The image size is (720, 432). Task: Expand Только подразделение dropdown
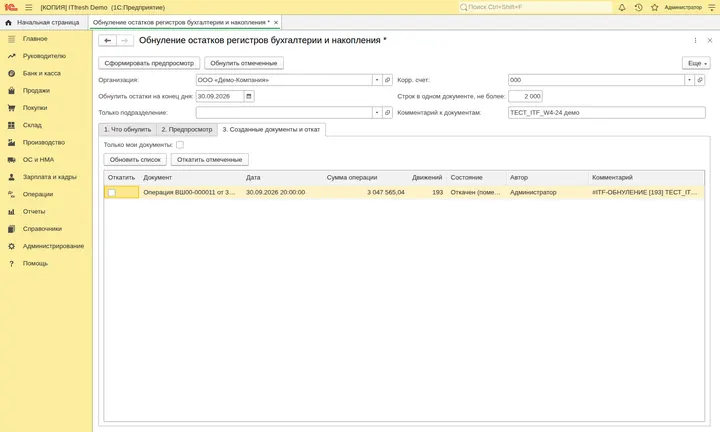[377, 112]
